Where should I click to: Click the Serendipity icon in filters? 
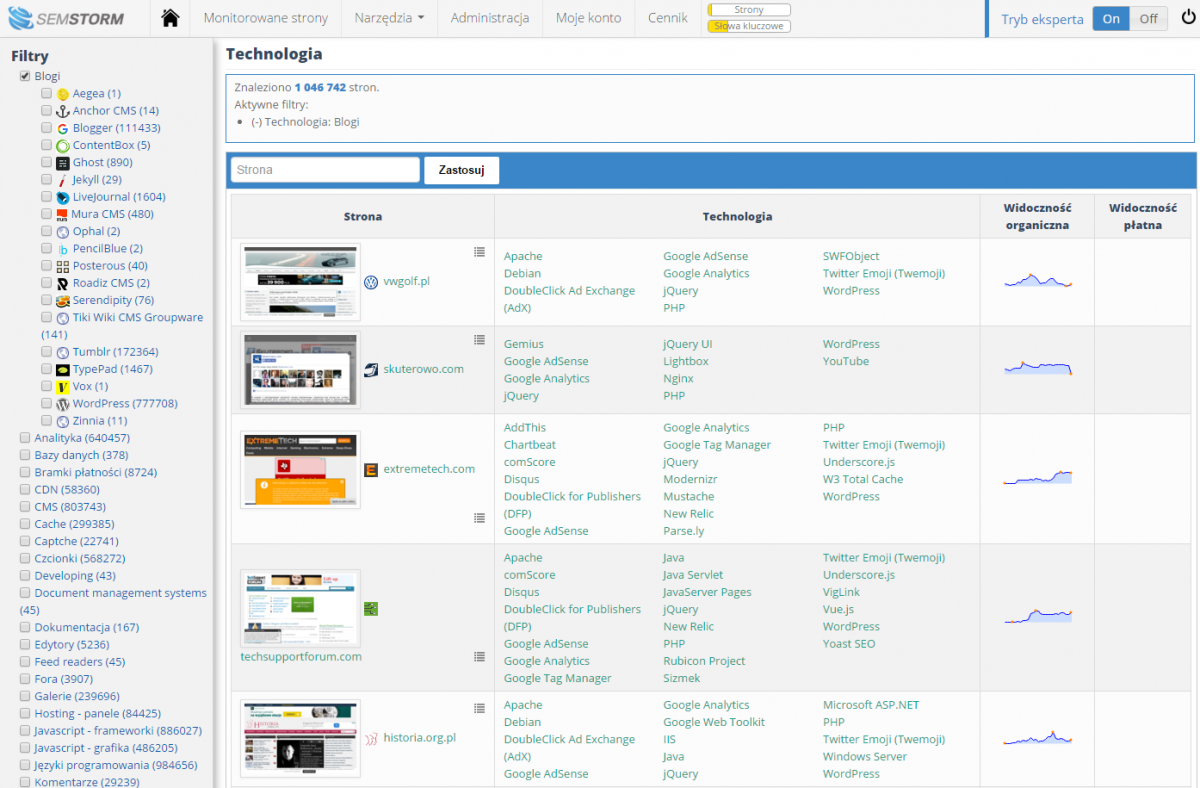click(63, 301)
